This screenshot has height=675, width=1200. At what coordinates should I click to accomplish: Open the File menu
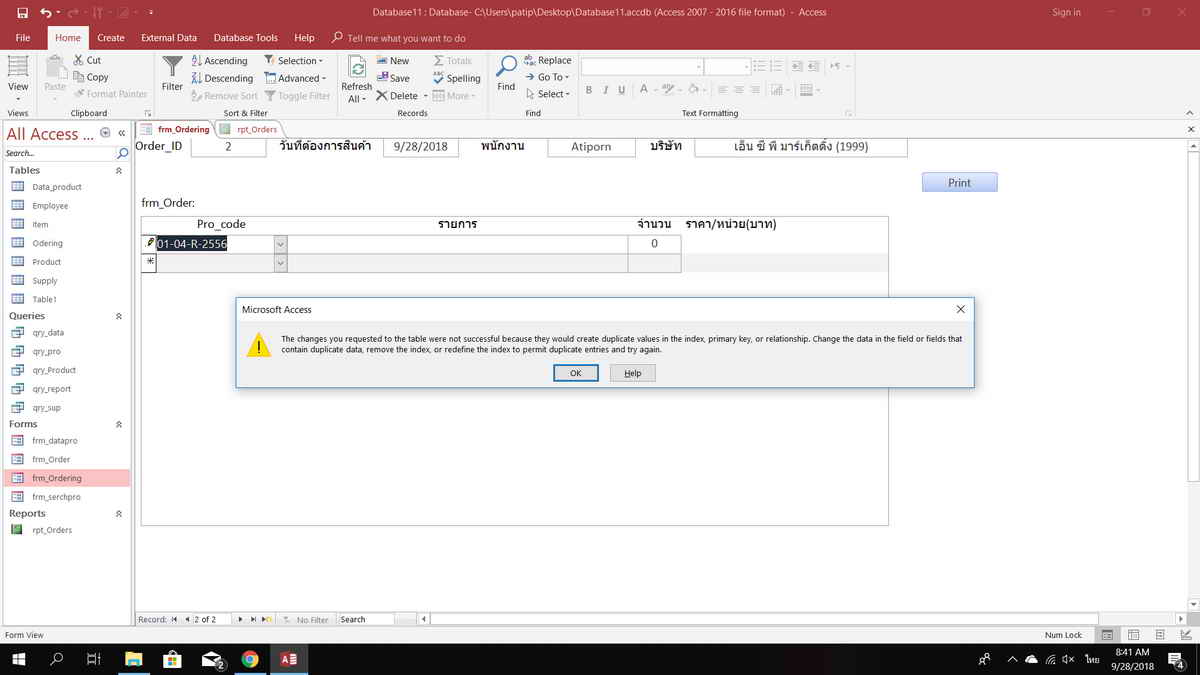coord(23,38)
